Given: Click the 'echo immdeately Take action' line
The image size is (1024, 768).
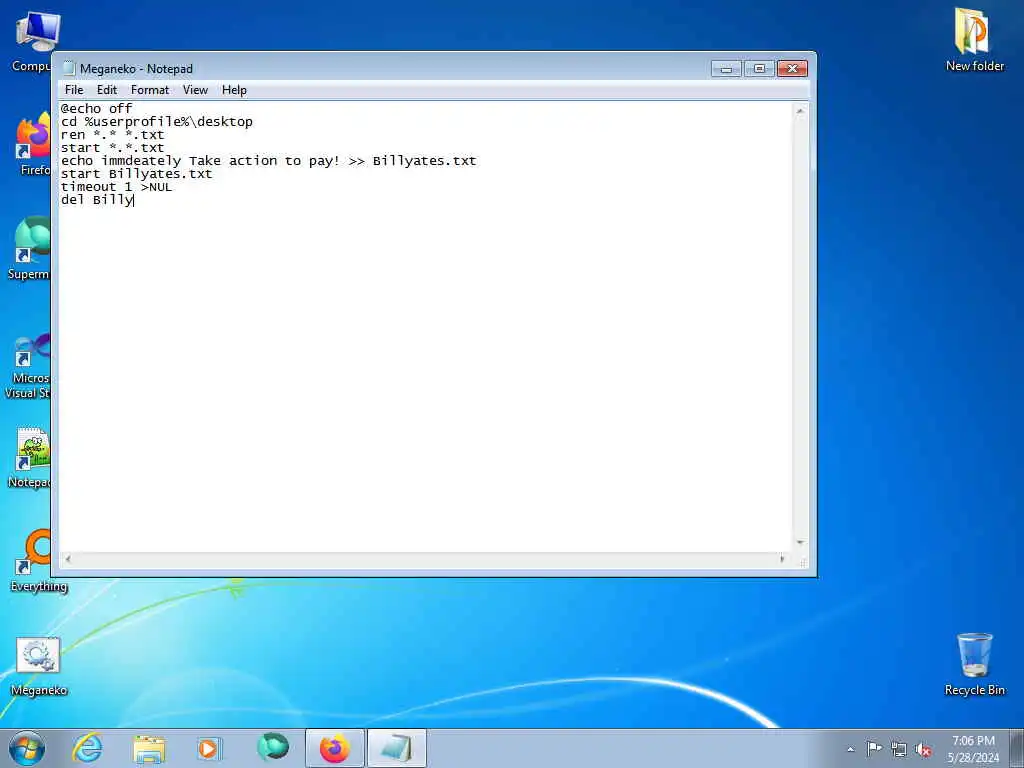Looking at the screenshot, I should pyautogui.click(x=268, y=161).
